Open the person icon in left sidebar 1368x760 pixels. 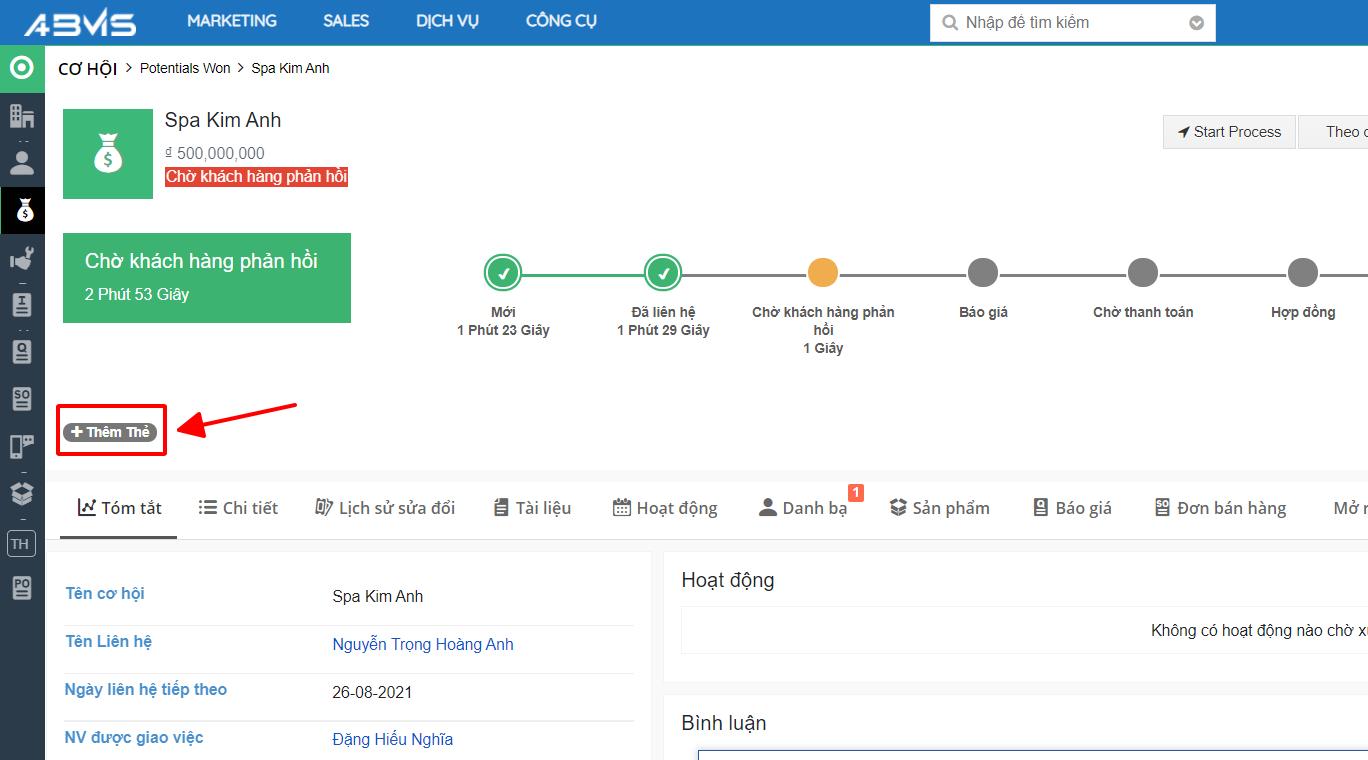point(22,162)
